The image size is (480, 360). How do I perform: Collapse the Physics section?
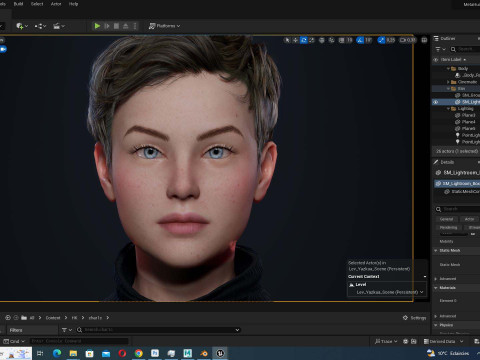point(436,325)
